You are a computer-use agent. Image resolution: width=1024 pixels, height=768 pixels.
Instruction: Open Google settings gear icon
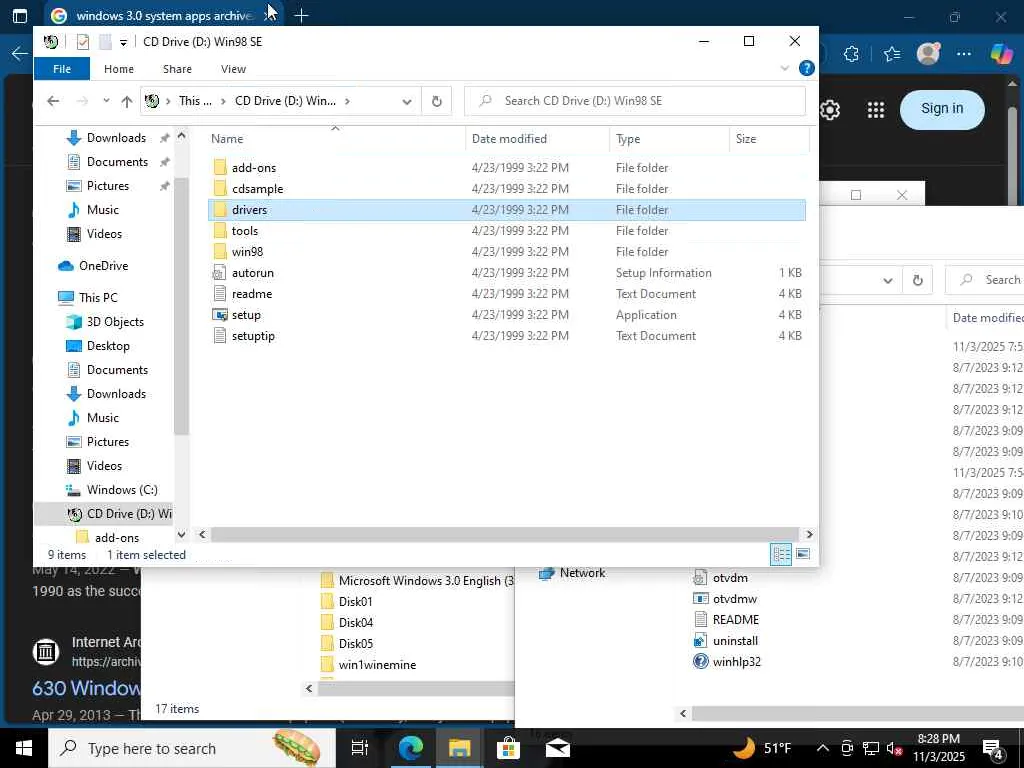click(x=829, y=110)
